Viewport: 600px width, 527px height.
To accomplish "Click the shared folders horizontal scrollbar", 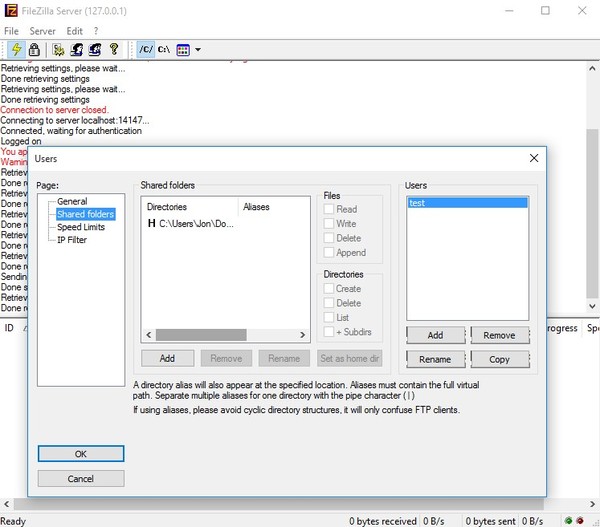I will coord(225,335).
